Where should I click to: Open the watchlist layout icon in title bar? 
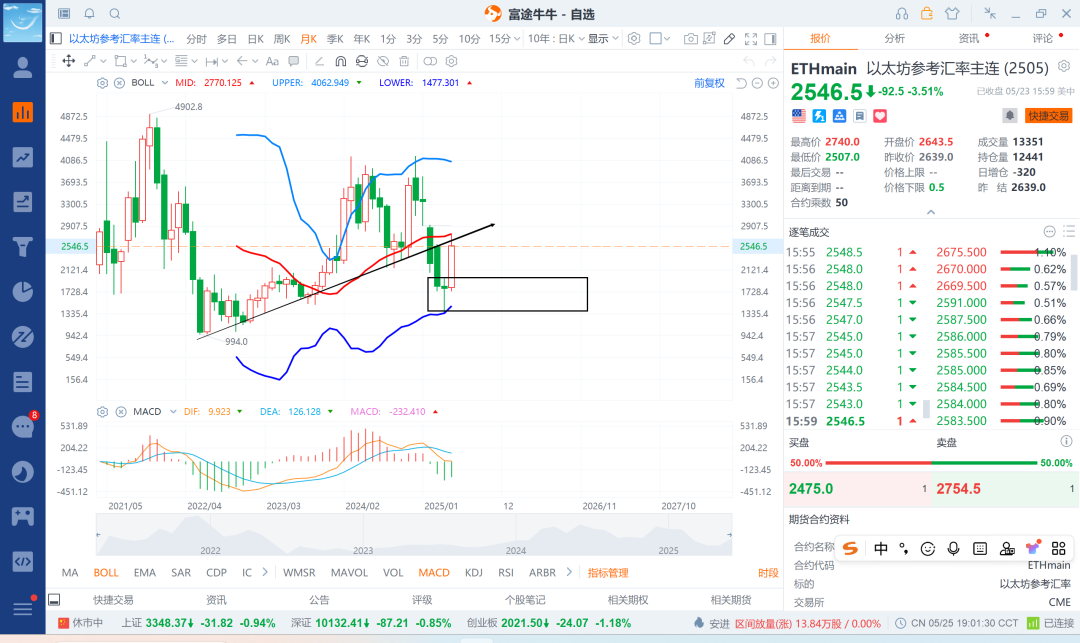click(x=64, y=14)
